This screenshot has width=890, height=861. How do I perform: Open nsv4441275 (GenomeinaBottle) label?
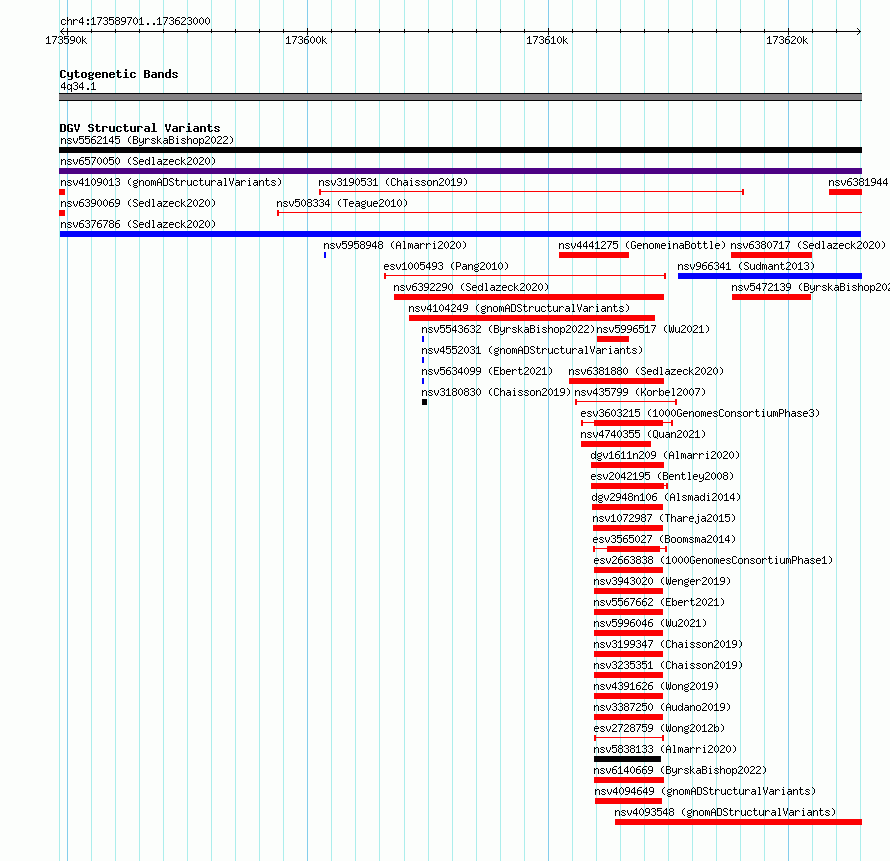coord(642,245)
